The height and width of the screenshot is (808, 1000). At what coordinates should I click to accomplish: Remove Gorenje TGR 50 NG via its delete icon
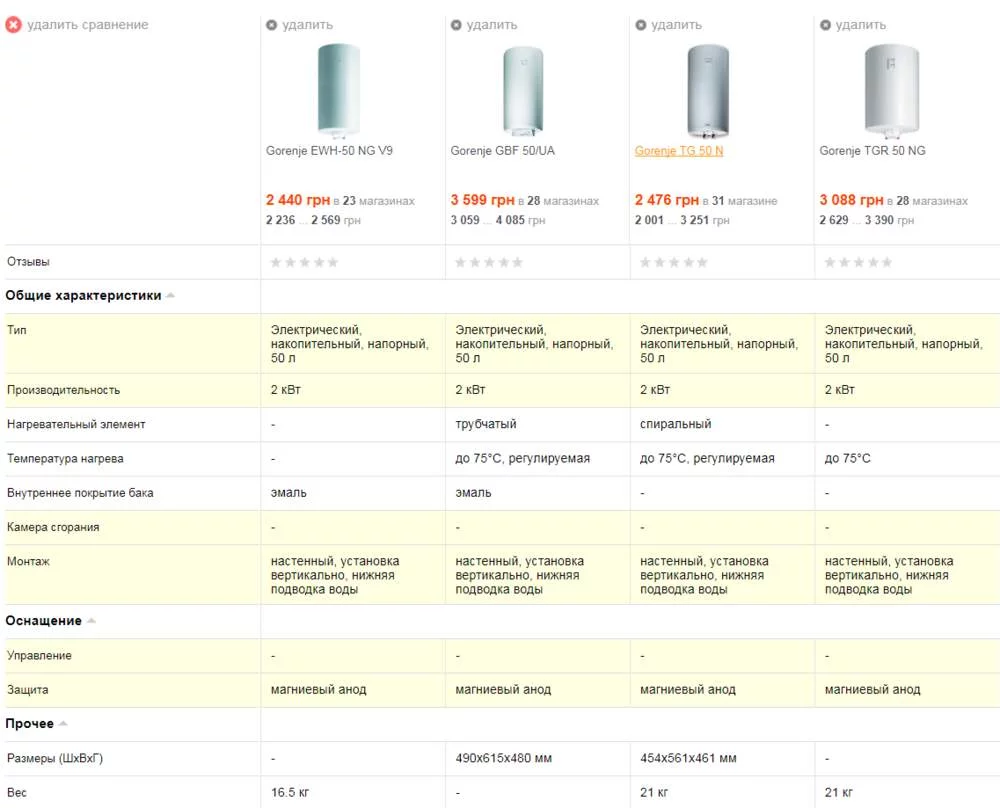825,25
